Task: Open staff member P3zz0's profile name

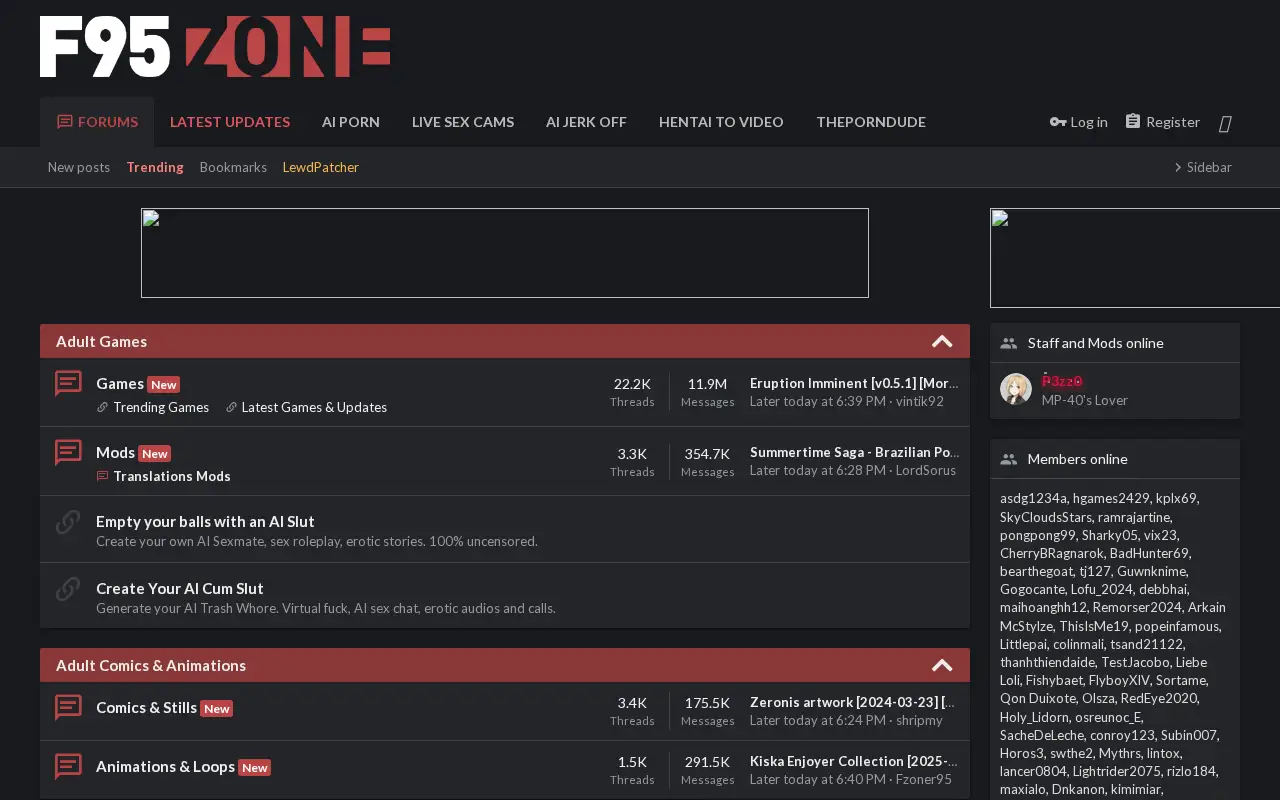Action: (1062, 381)
